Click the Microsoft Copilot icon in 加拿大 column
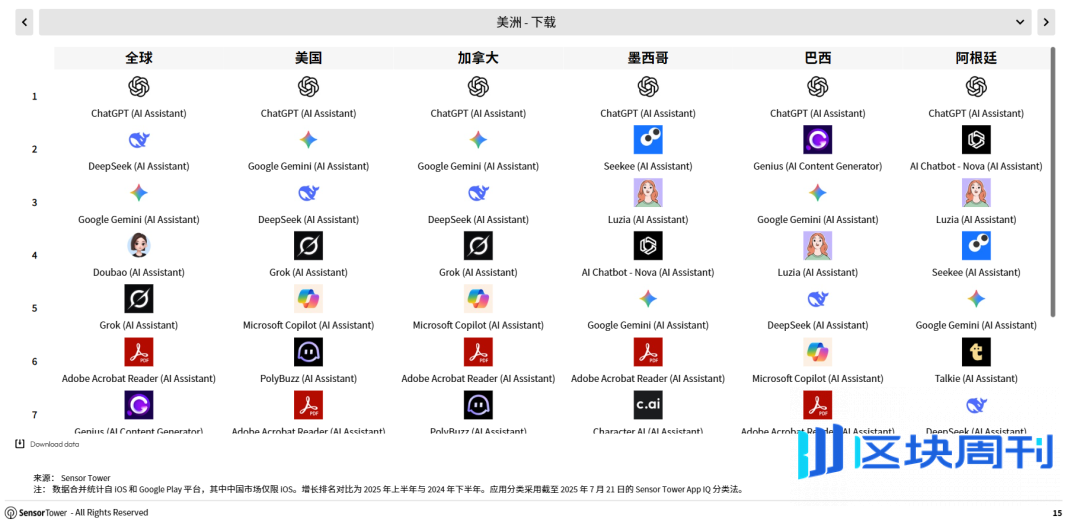1080x522 pixels. (478, 299)
